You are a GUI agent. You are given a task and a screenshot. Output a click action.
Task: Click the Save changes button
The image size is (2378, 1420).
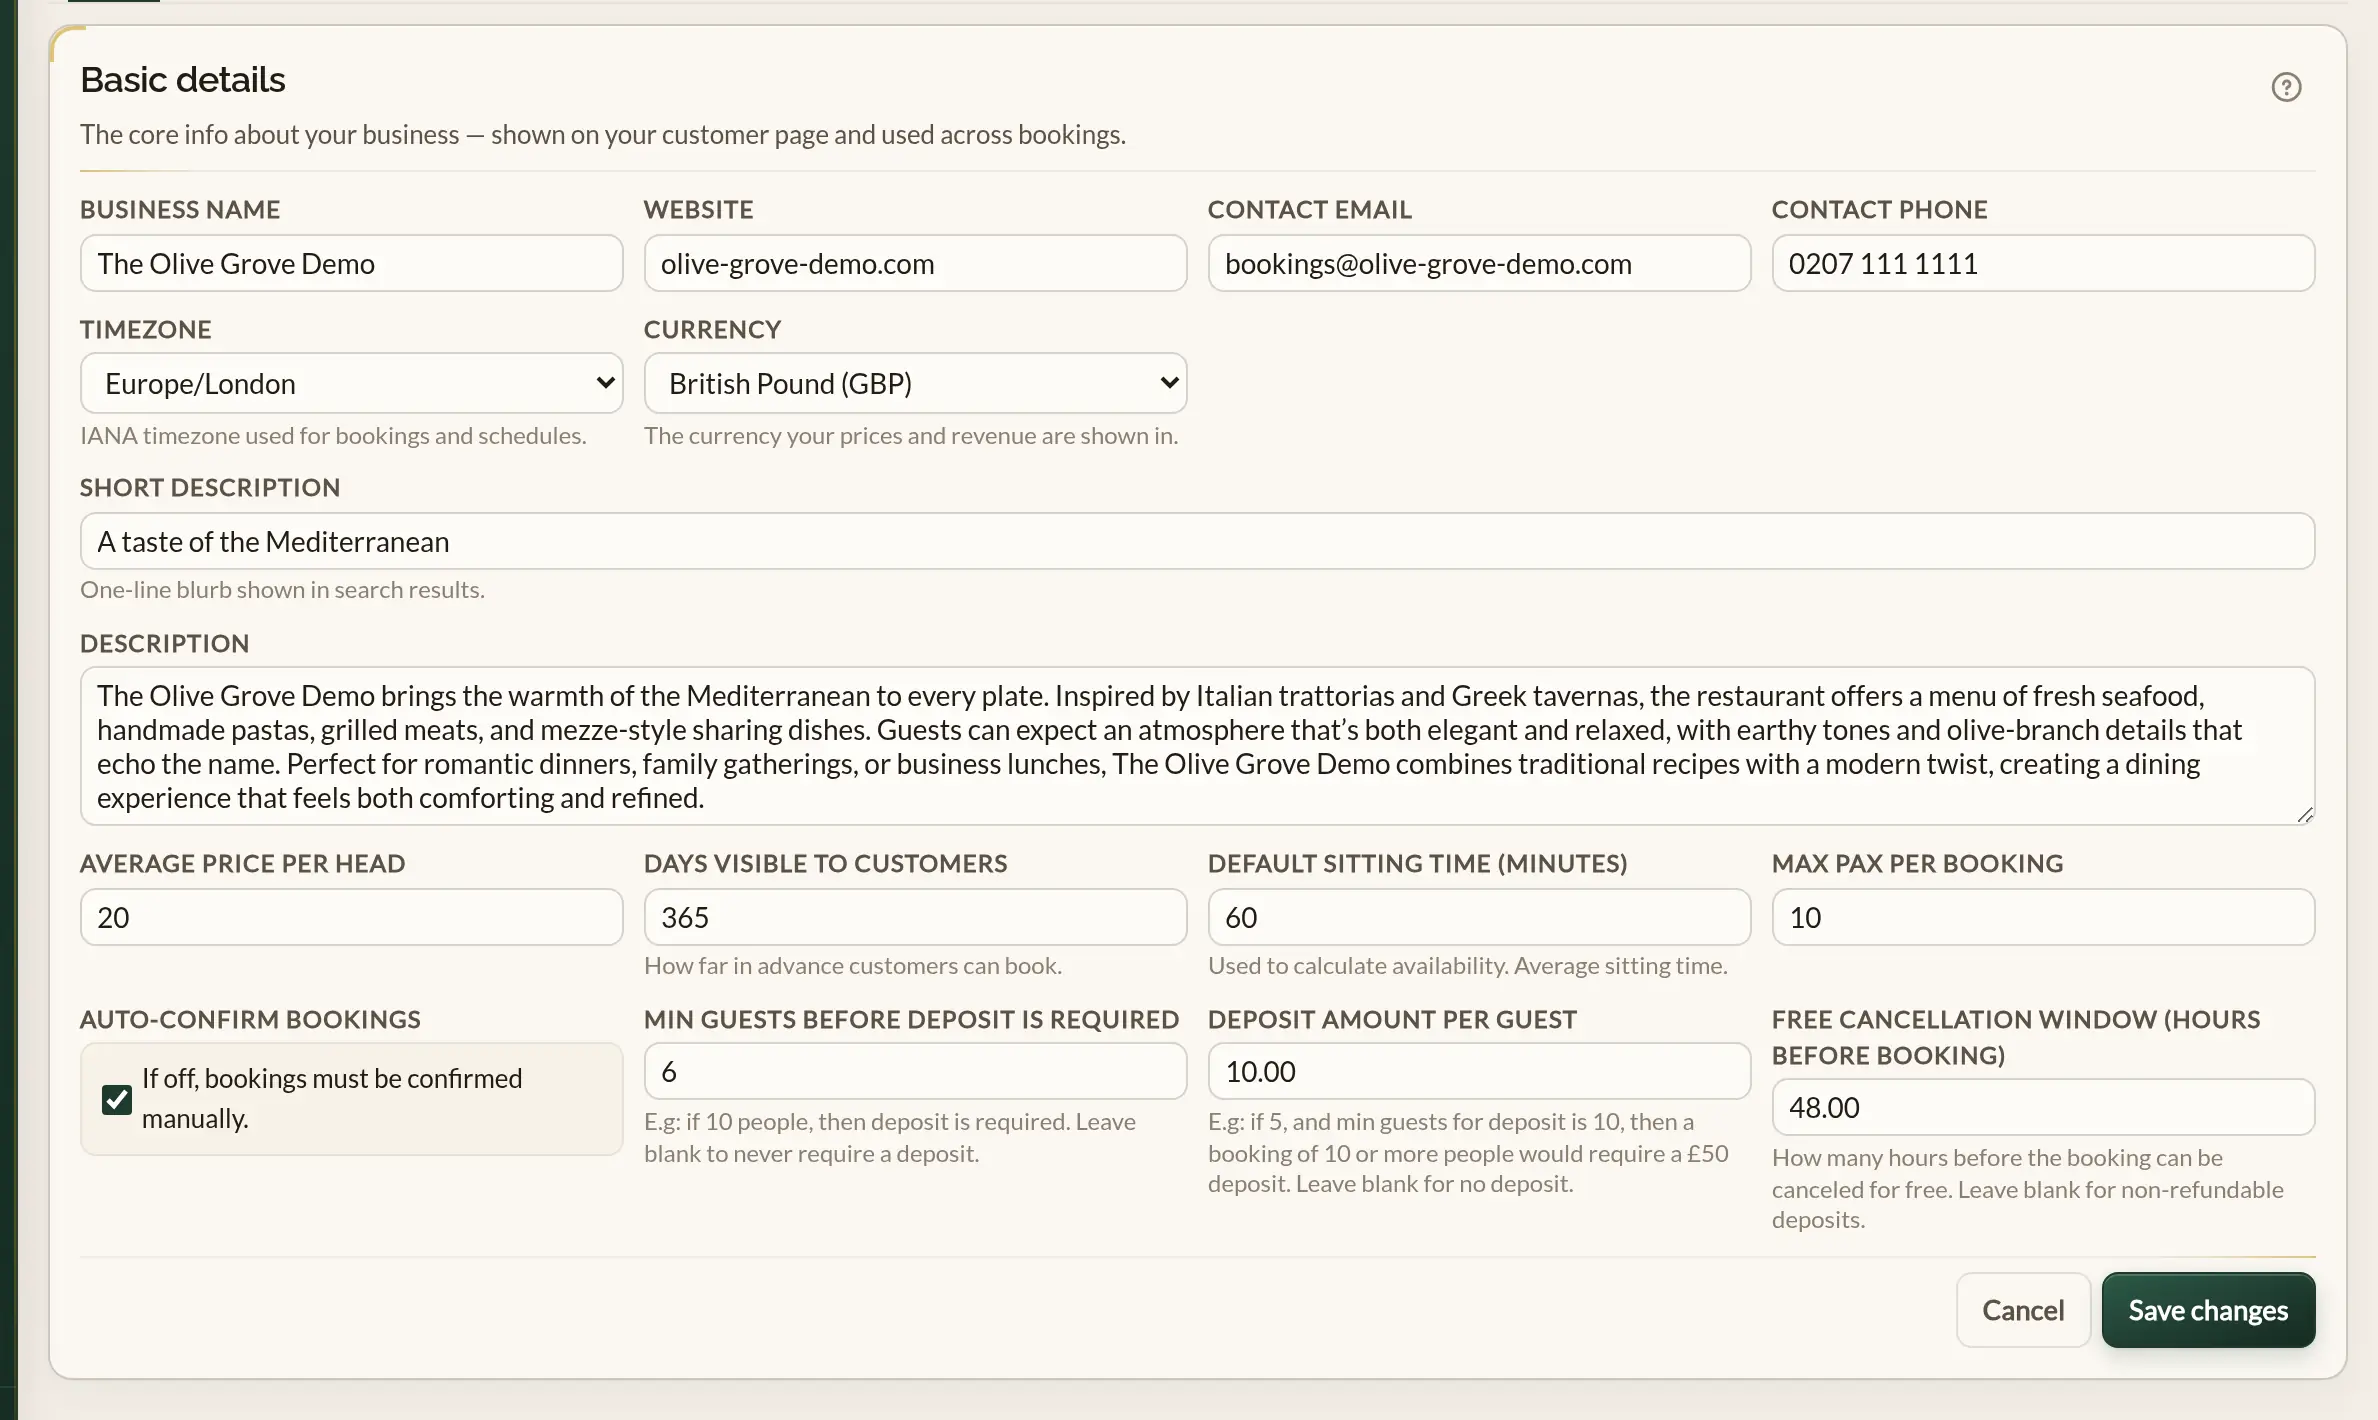point(2208,1310)
